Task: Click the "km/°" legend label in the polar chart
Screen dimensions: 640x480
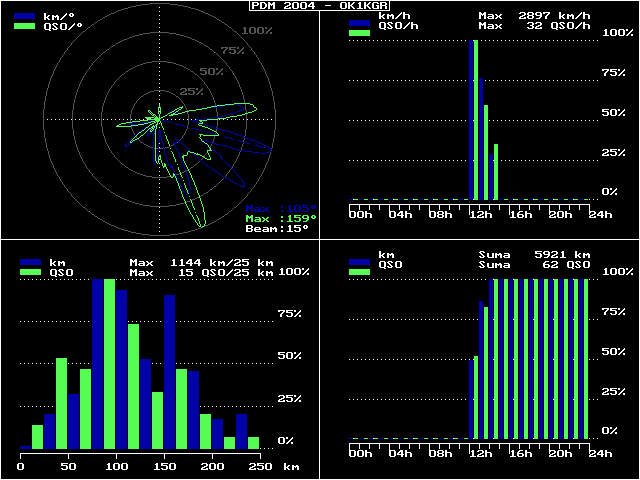Action: [x=57, y=17]
